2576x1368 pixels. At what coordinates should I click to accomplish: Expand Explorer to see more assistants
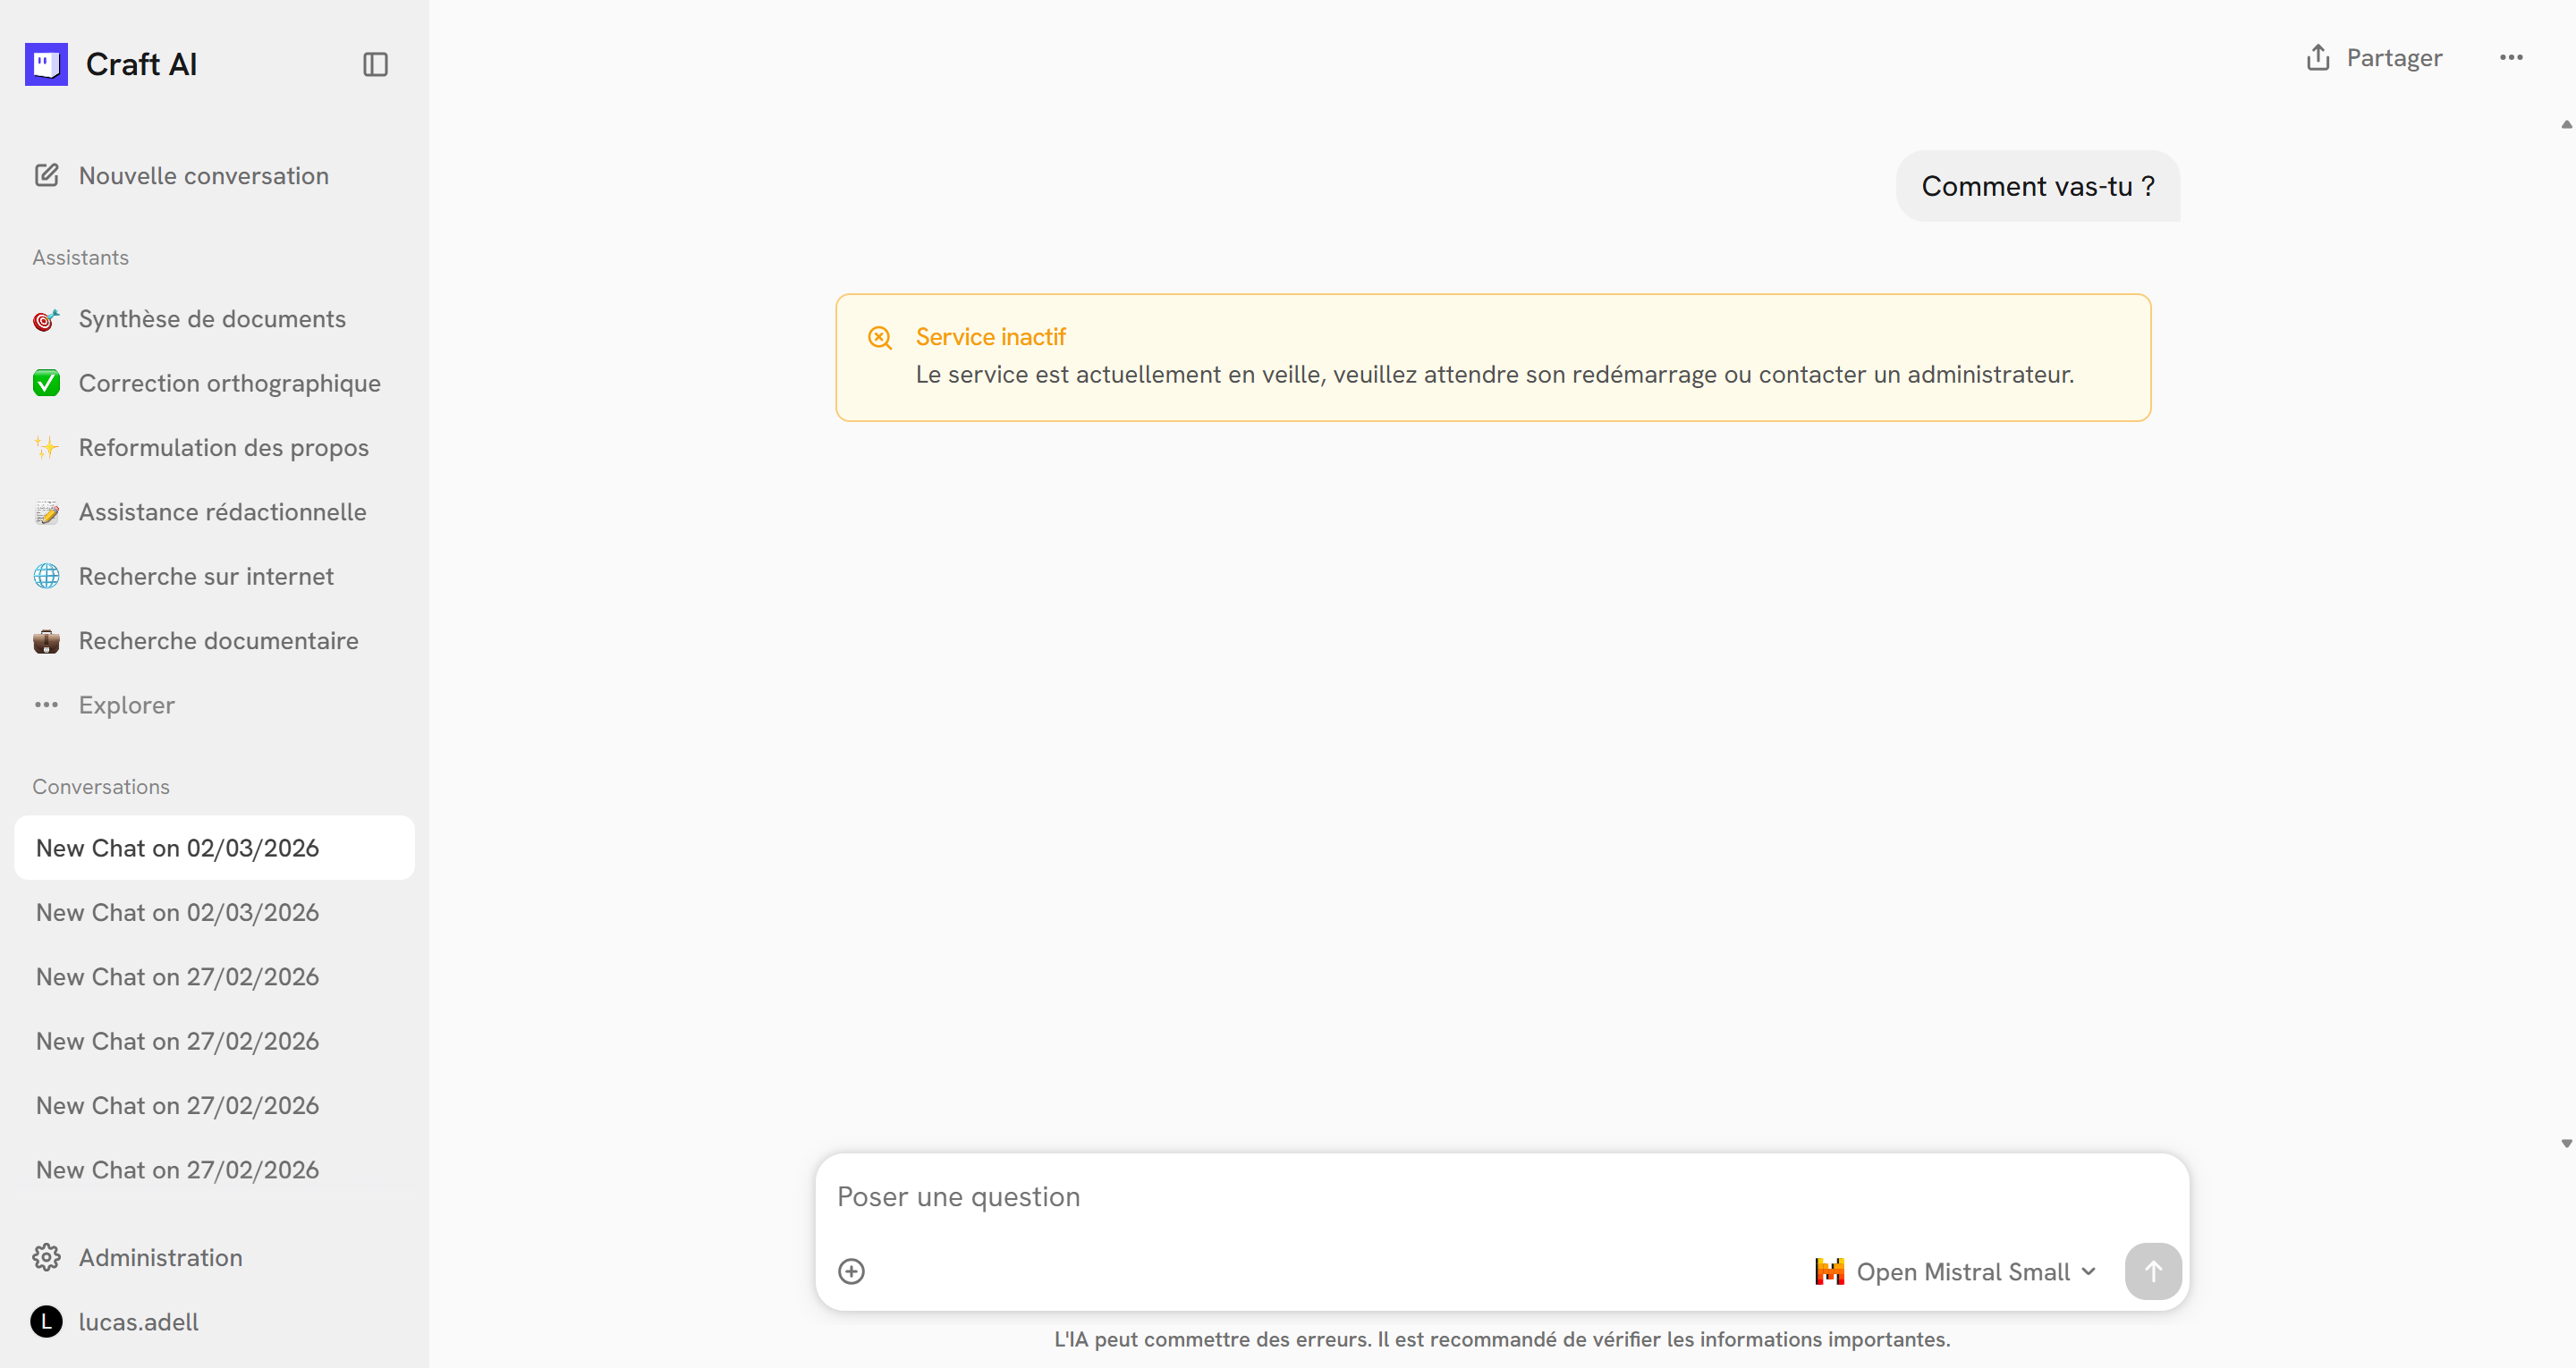[126, 705]
